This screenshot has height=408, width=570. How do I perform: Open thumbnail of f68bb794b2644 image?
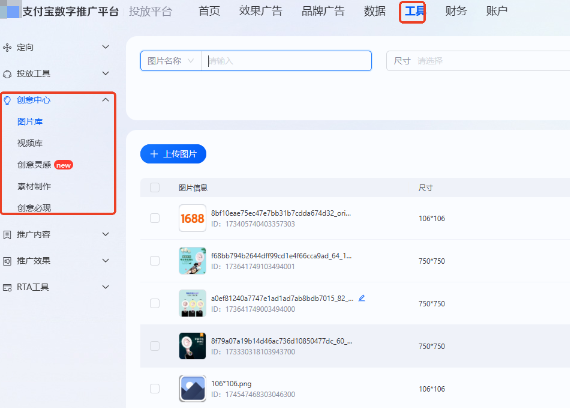(x=192, y=261)
